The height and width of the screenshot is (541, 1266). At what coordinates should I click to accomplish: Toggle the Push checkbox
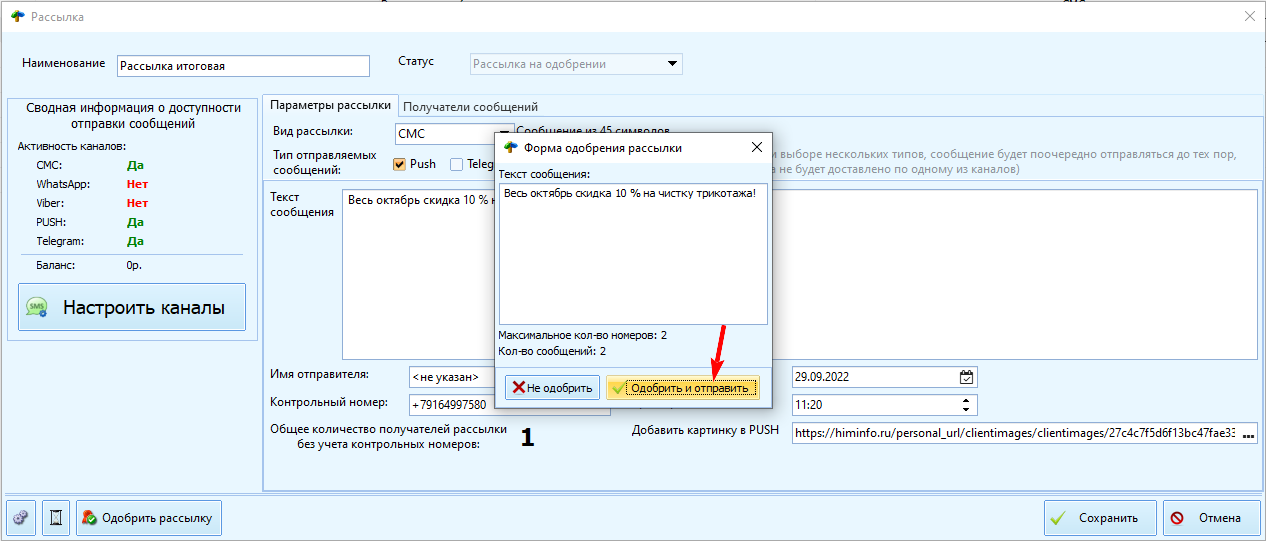[x=400, y=164]
